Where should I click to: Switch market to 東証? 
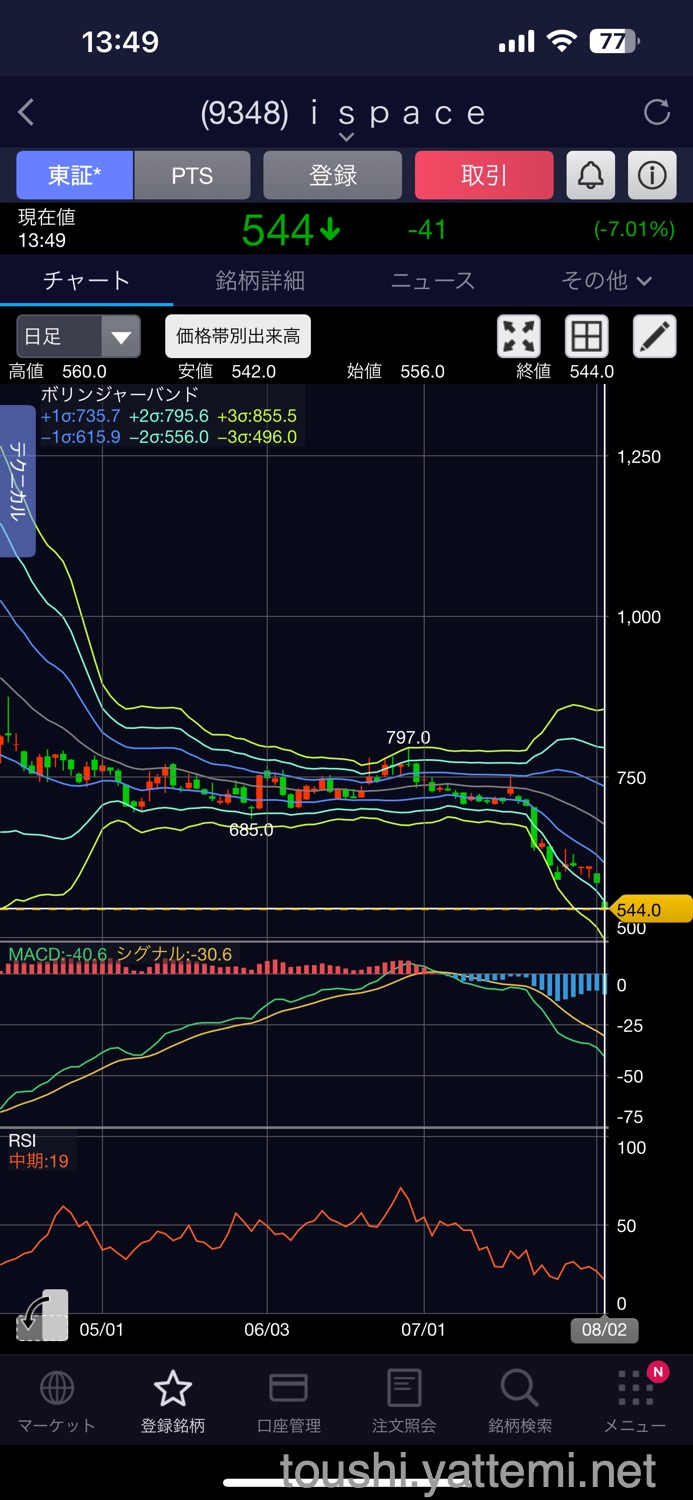[x=74, y=176]
